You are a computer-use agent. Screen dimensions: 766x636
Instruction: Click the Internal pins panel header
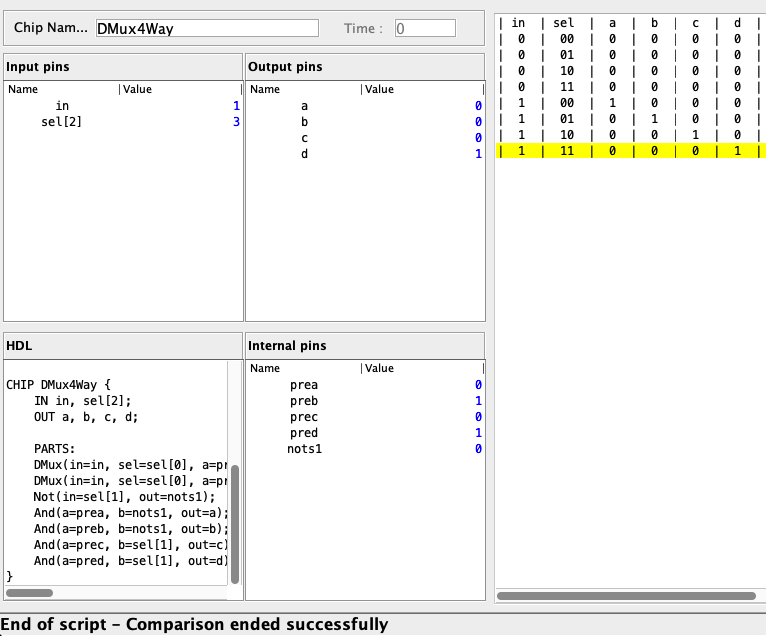365,346
